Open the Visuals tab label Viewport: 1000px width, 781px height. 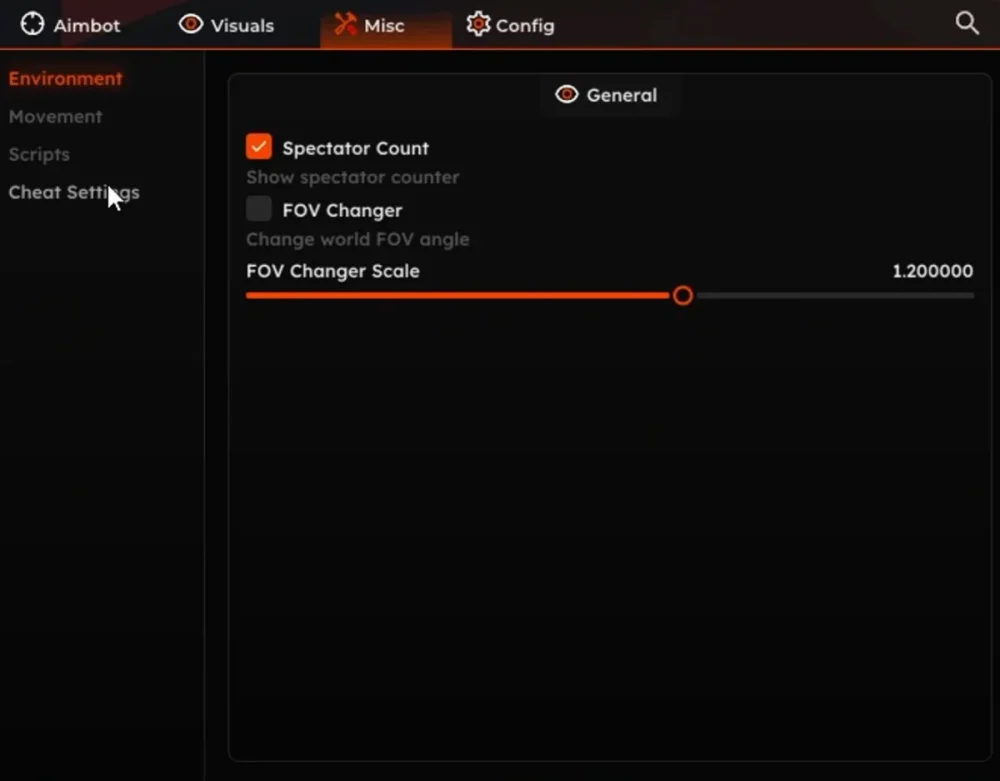242,26
